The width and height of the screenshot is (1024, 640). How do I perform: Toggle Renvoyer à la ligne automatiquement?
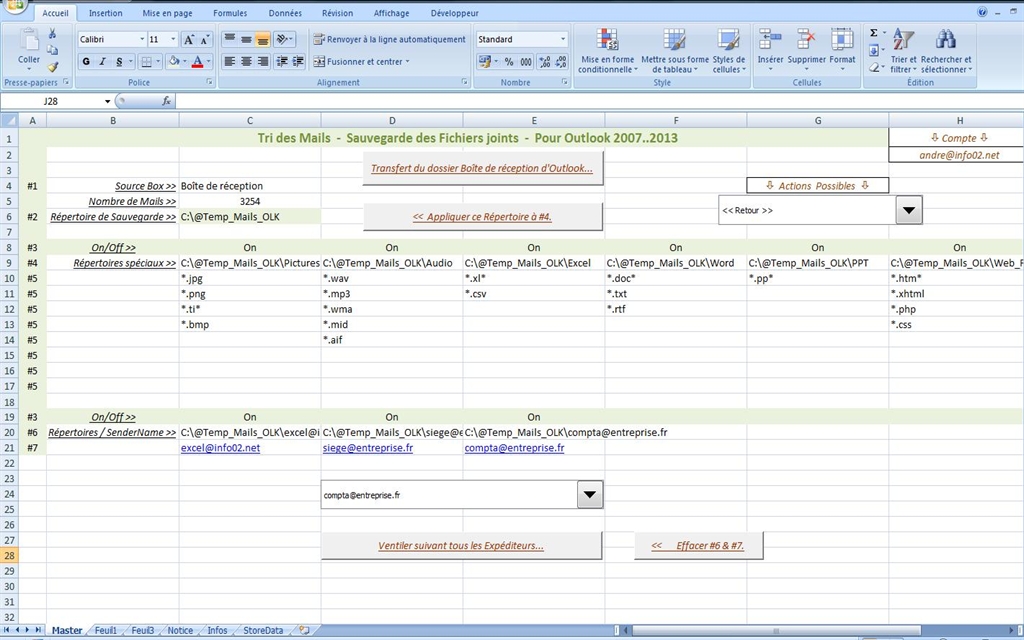(389, 39)
